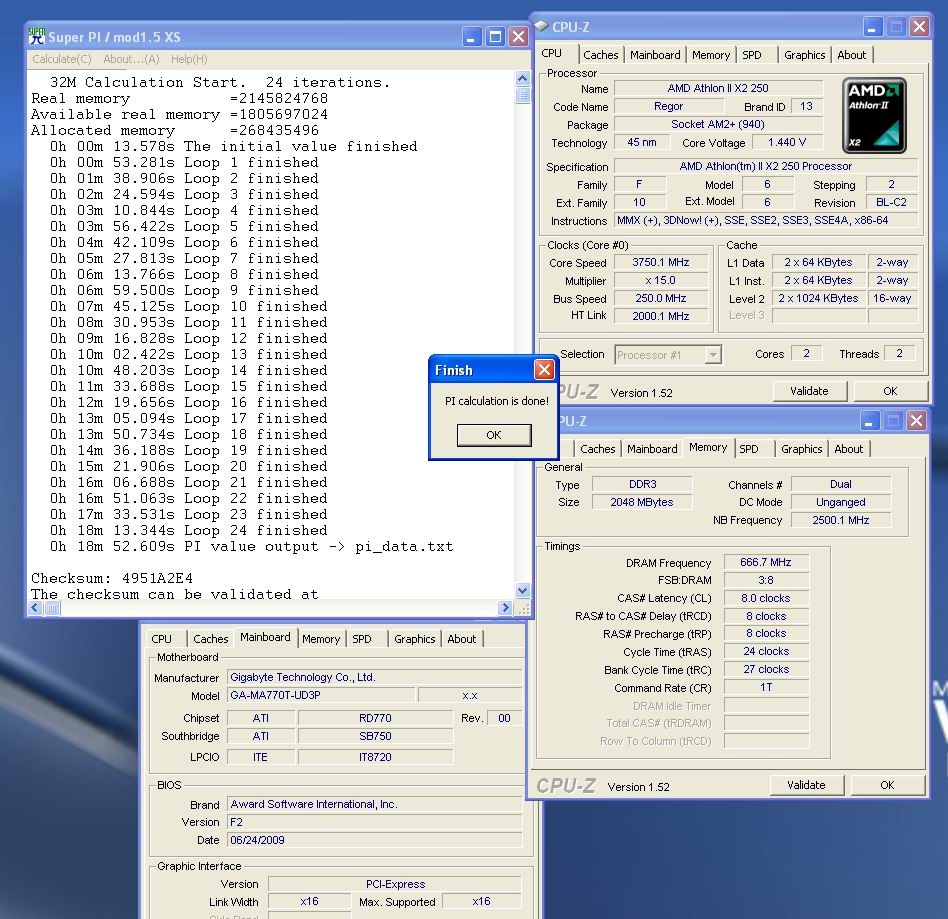Click the left arrow of Super PI horizontal scrollbar
Screen dimensions: 948x919
(x=35, y=608)
